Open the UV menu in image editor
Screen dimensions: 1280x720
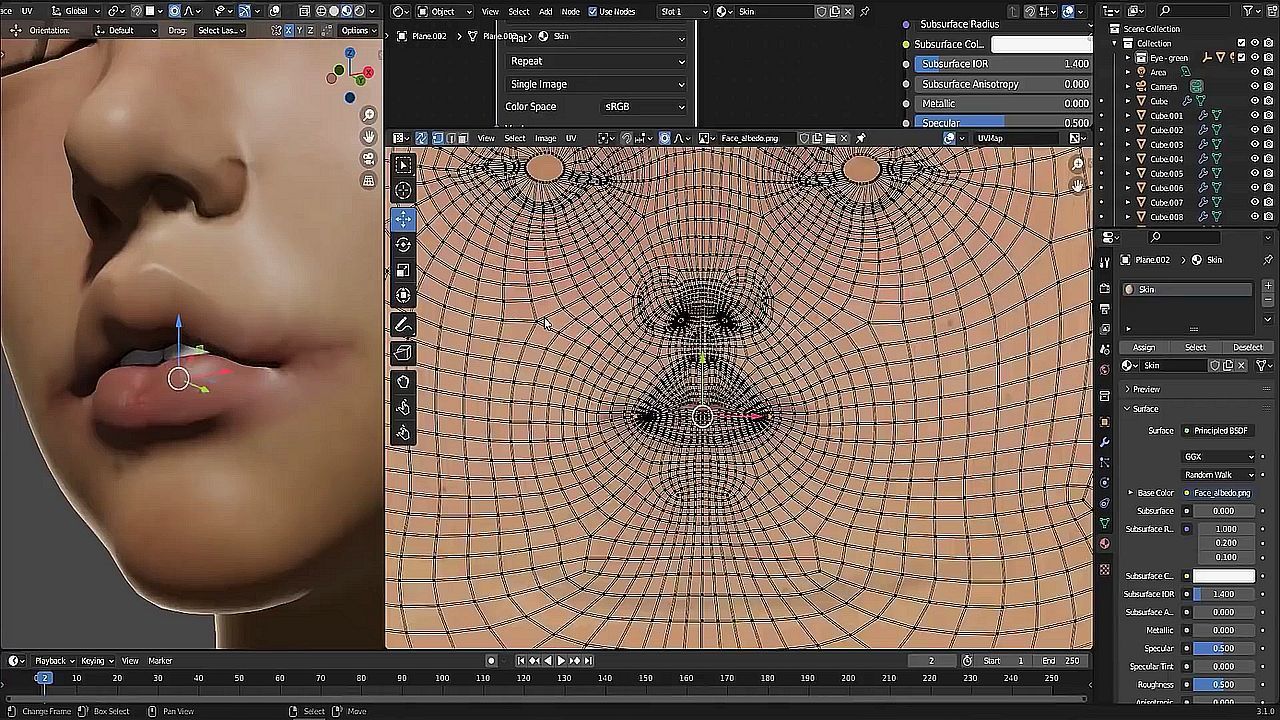[571, 138]
